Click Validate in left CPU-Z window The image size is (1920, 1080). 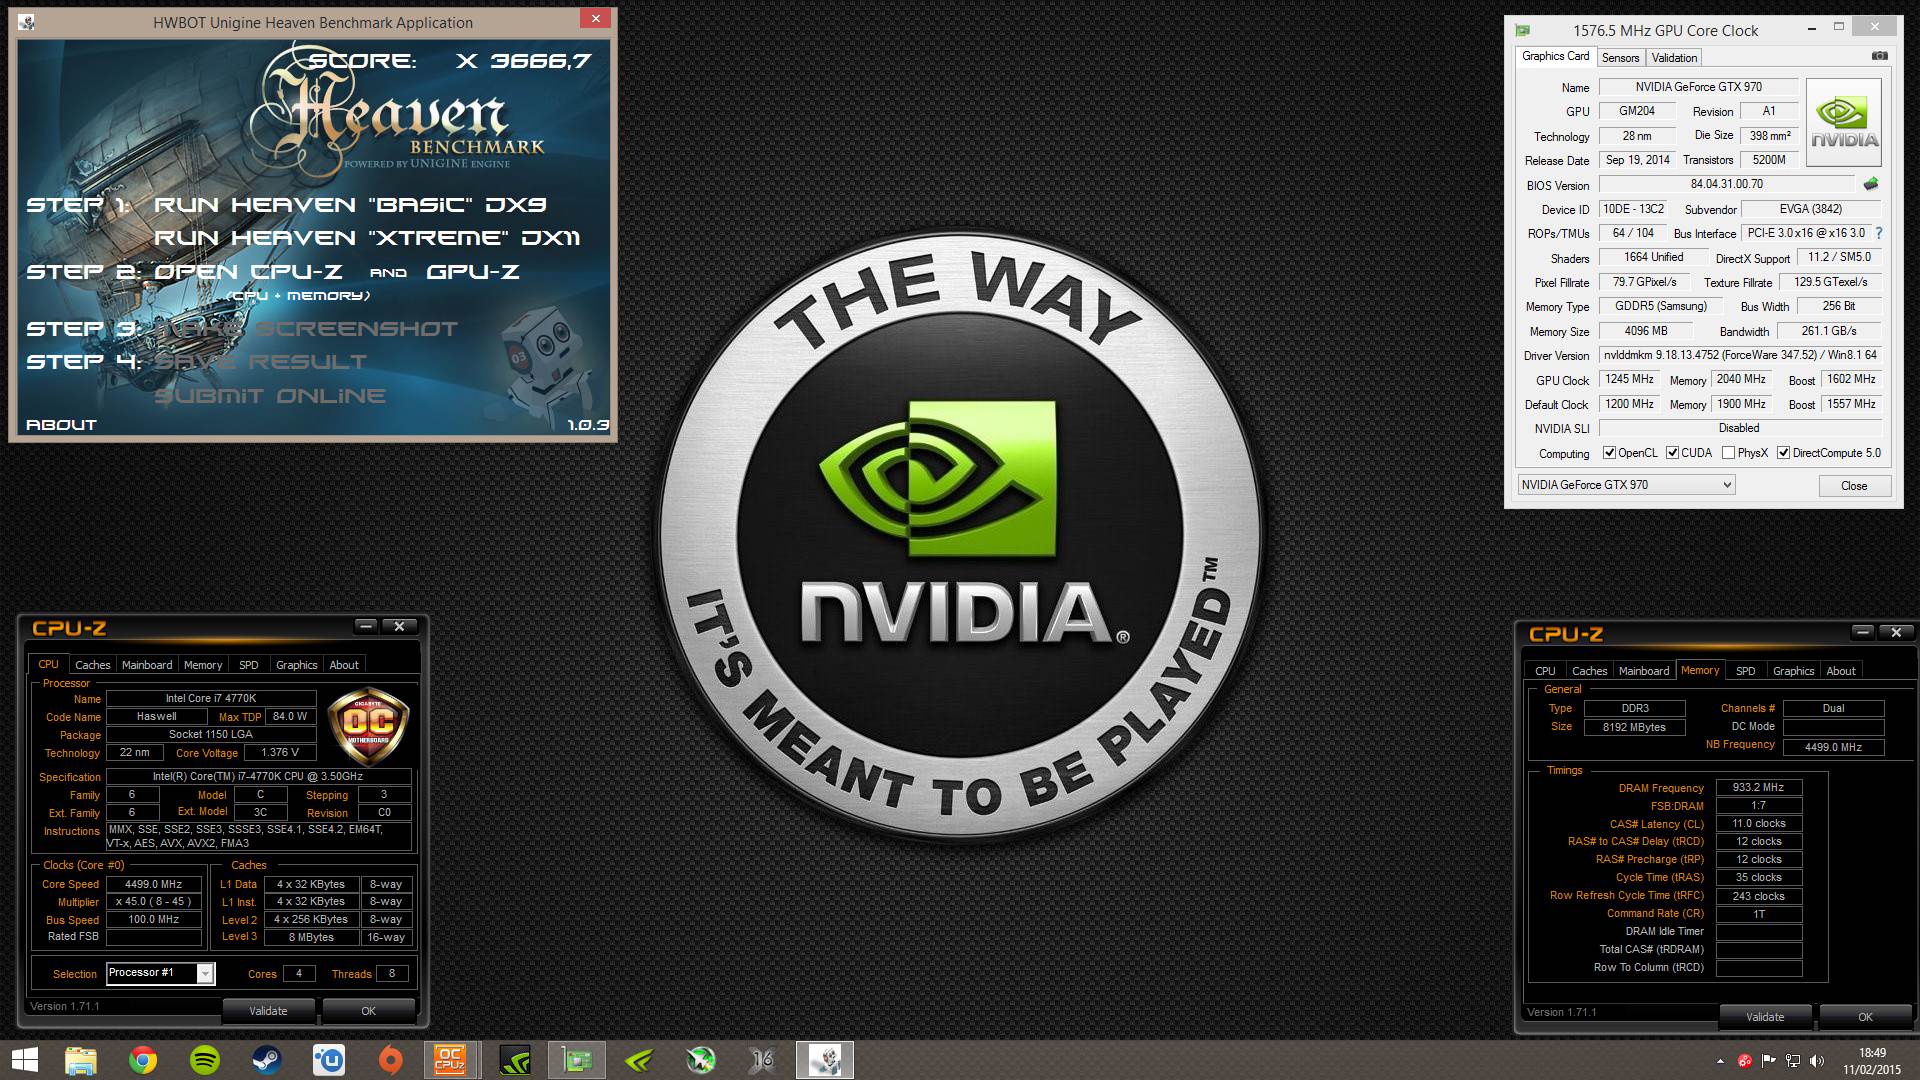point(268,1011)
